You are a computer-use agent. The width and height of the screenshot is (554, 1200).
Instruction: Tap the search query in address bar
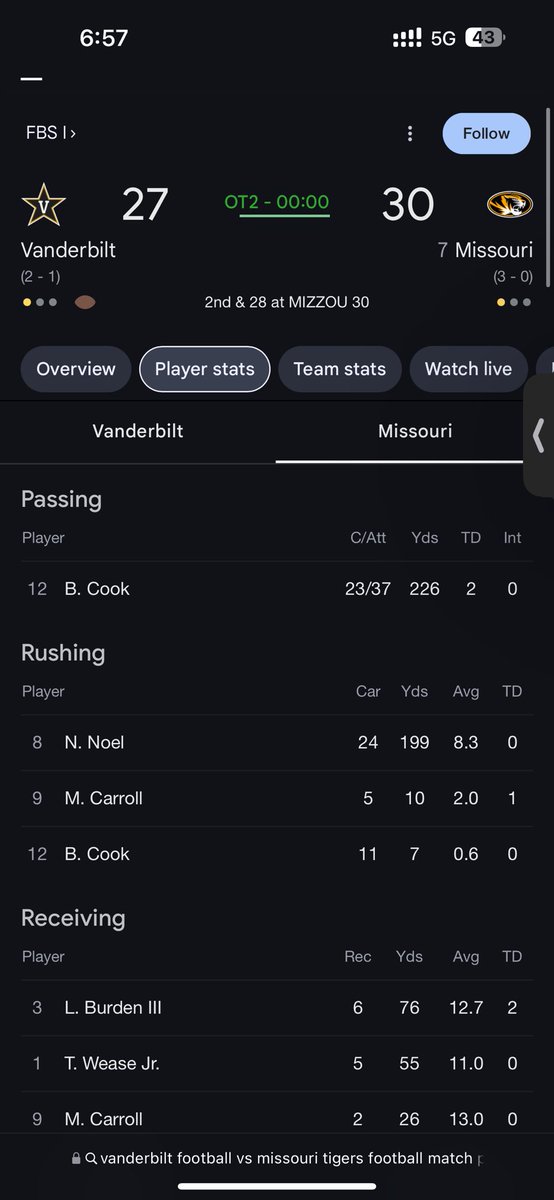point(287,1158)
